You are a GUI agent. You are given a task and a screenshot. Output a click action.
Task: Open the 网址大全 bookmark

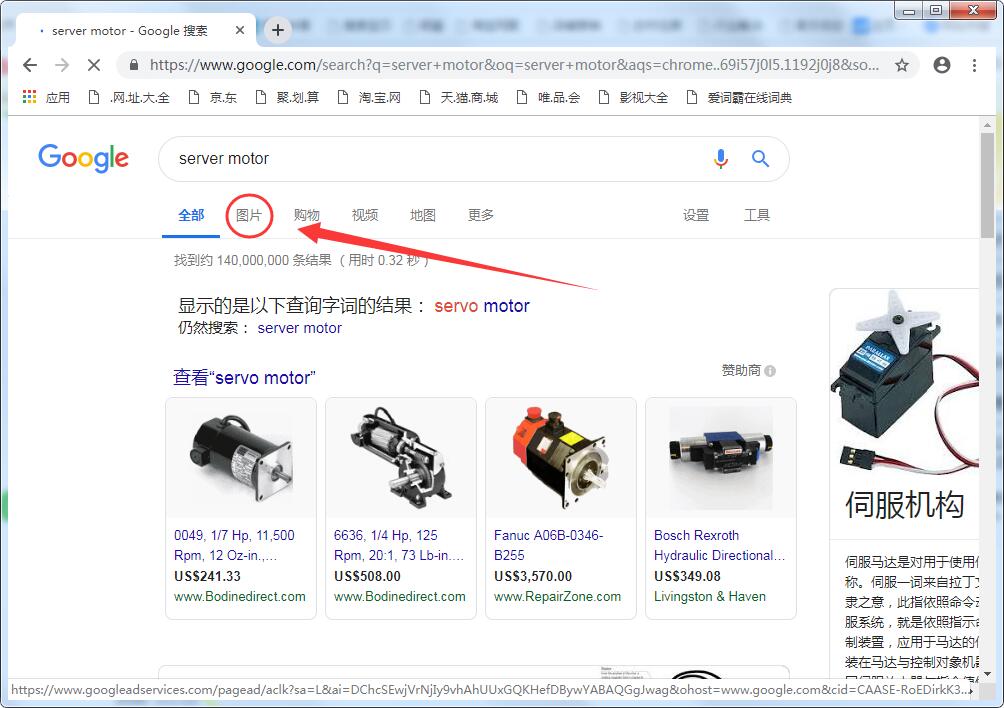pos(129,97)
